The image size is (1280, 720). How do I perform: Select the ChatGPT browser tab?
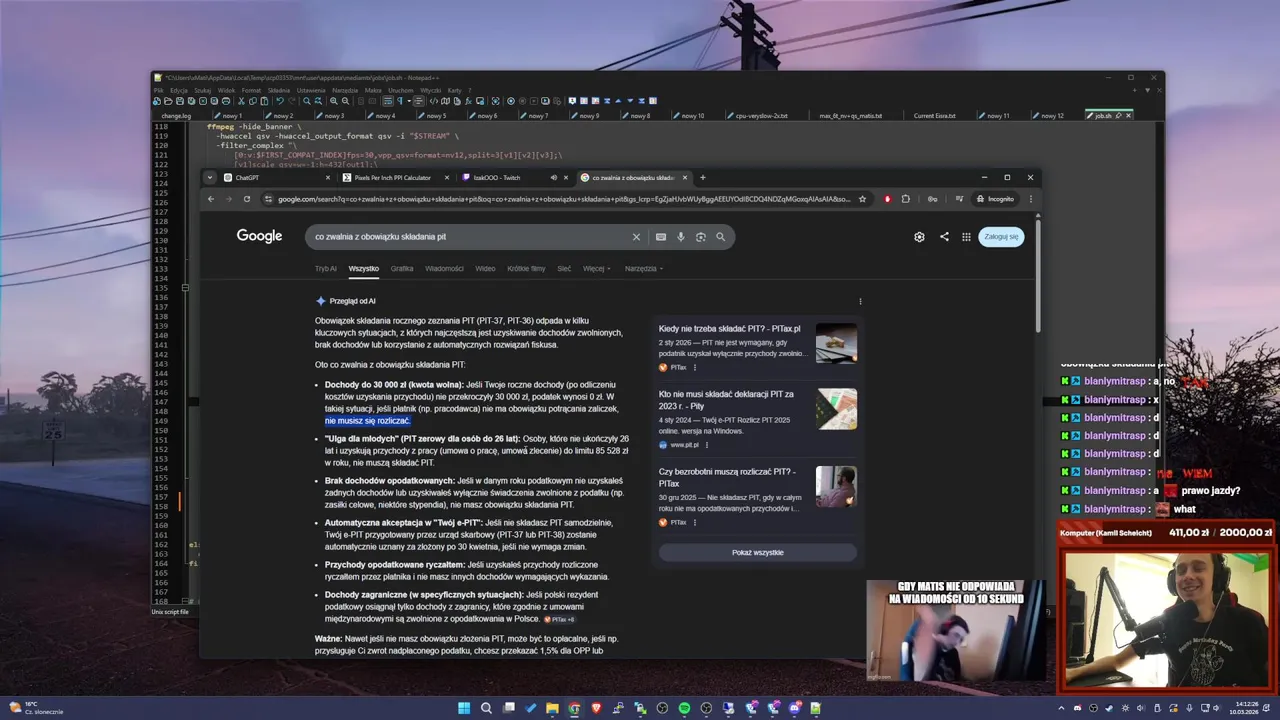(x=275, y=178)
